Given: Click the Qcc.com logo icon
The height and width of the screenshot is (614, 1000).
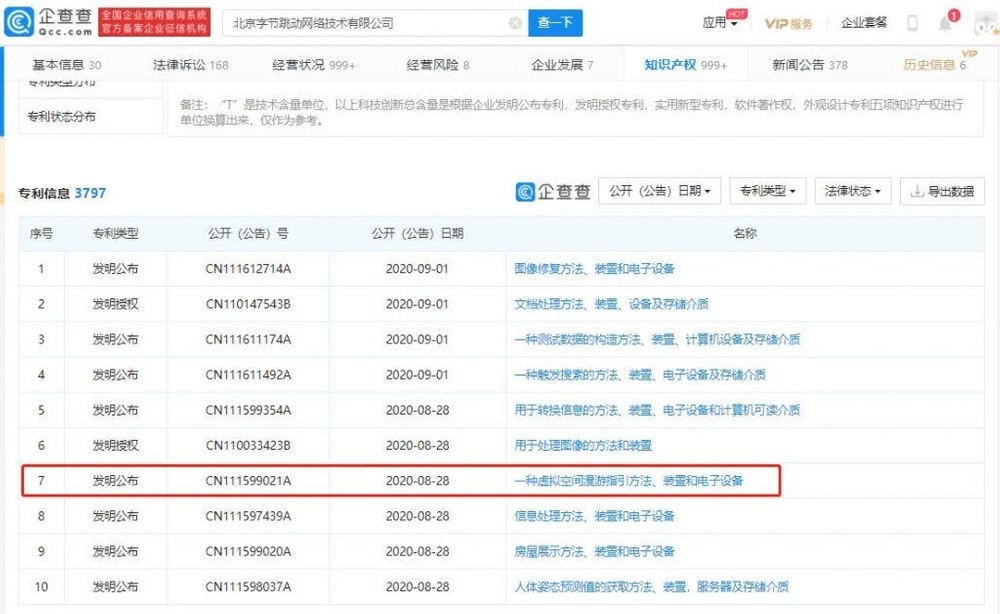Looking at the screenshot, I should tap(19, 22).
